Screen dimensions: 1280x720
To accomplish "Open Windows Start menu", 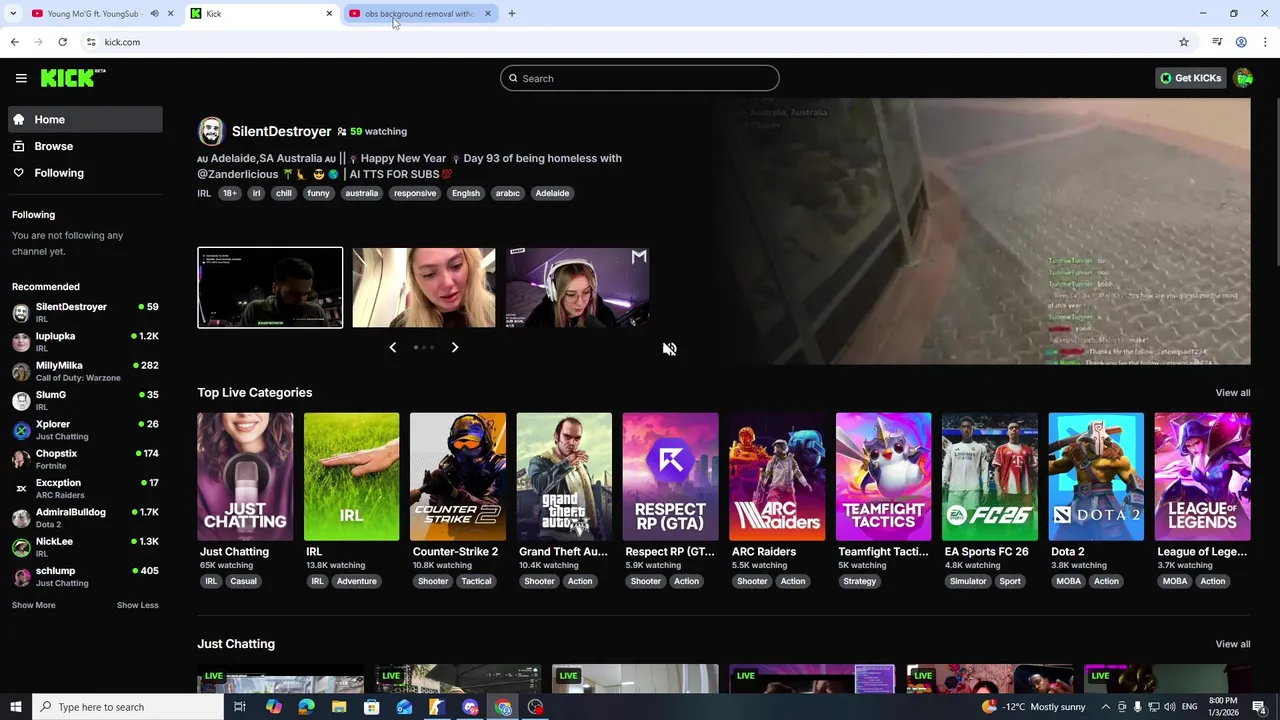I will point(15,707).
